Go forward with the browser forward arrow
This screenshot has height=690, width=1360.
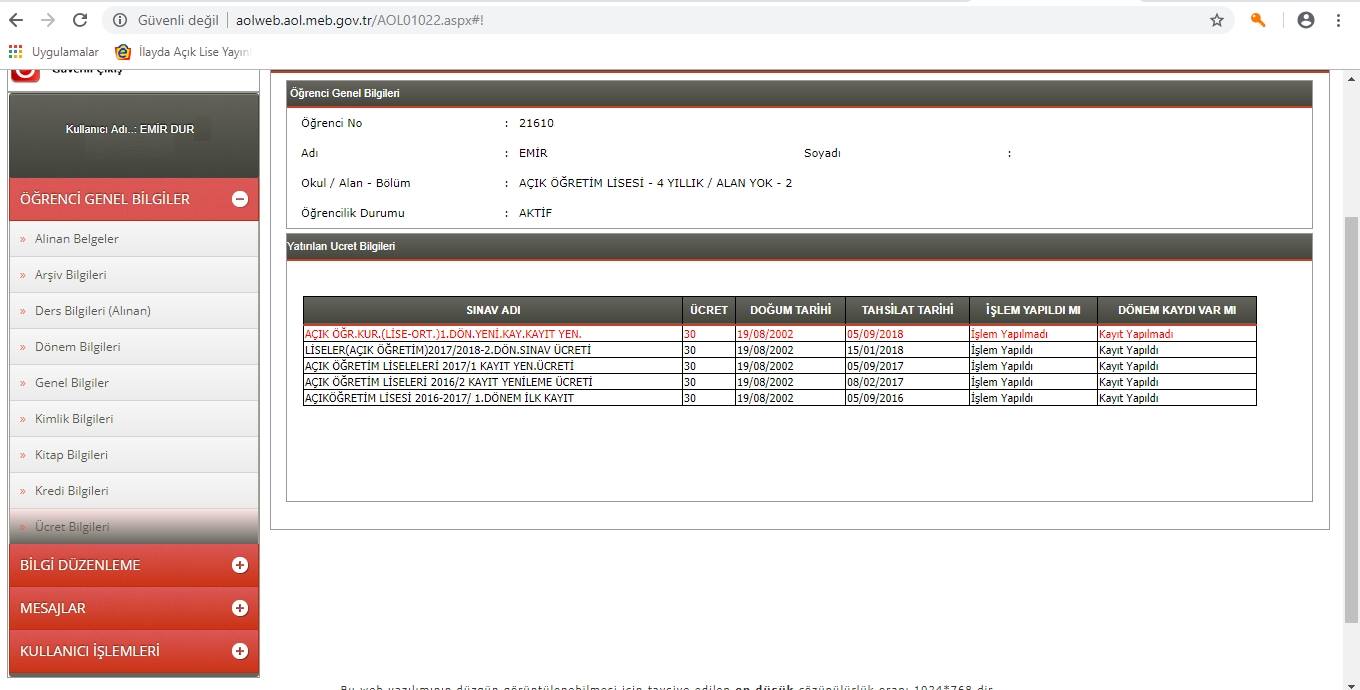(48, 20)
